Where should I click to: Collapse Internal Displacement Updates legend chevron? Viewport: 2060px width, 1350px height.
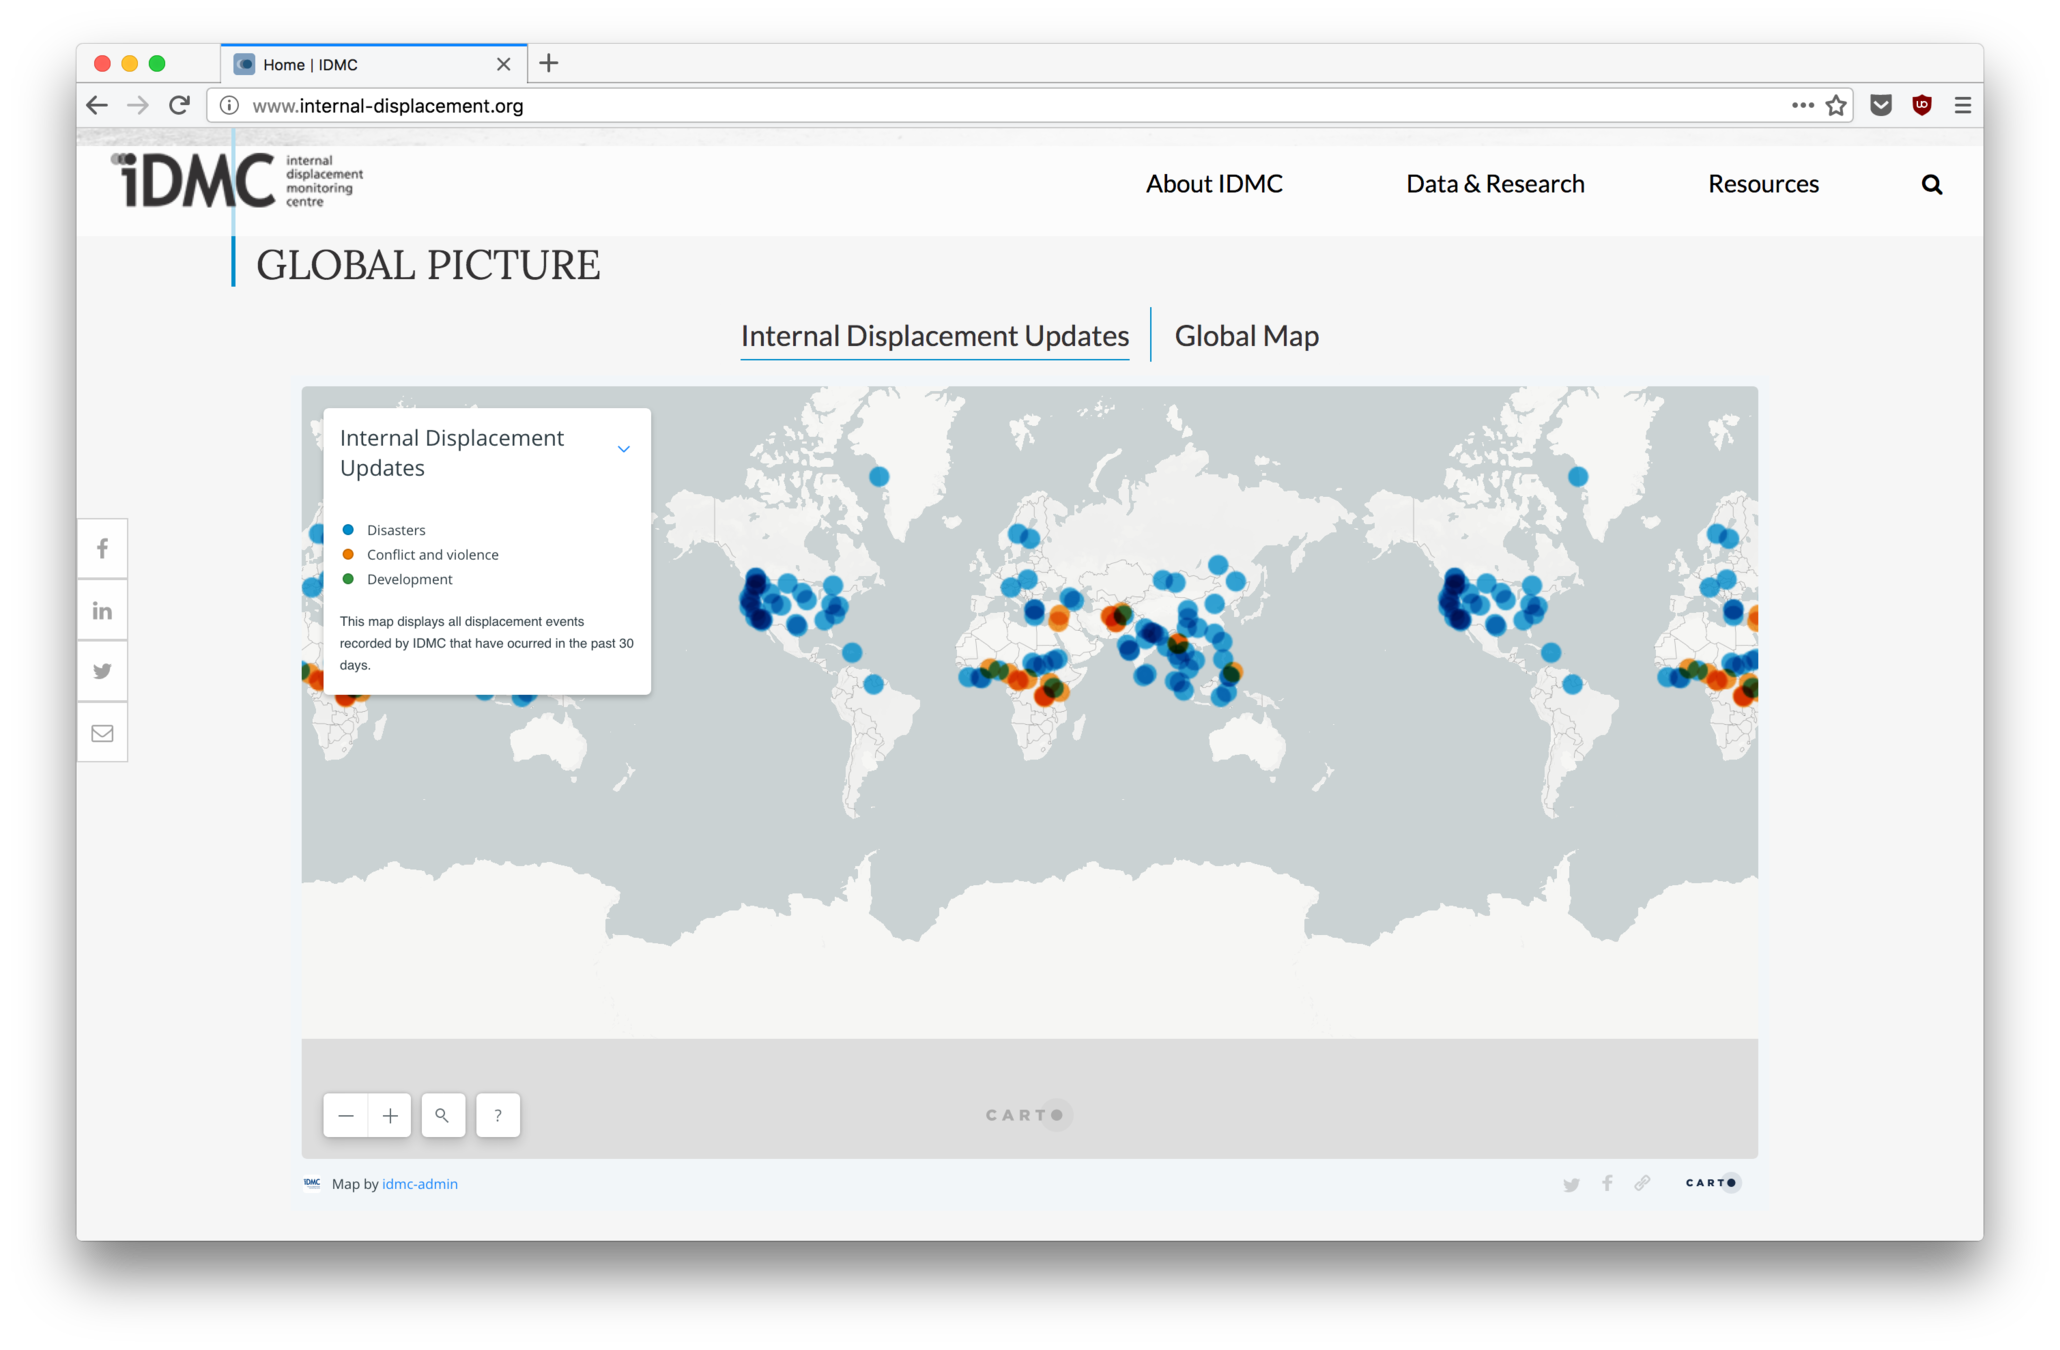click(623, 449)
